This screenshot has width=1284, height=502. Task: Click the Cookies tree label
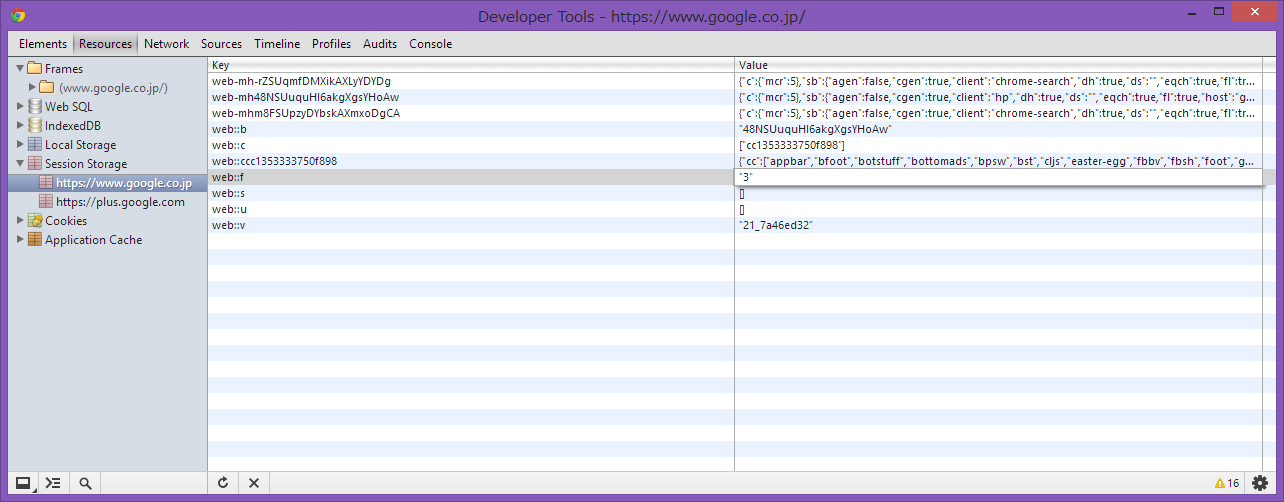(66, 221)
